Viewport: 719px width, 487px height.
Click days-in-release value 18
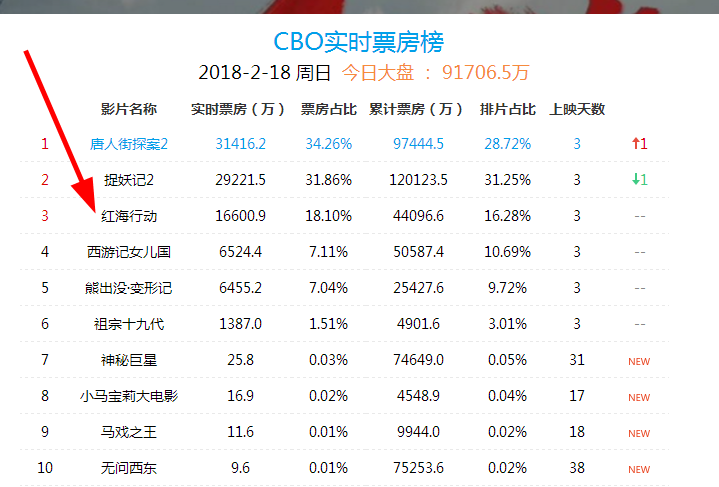click(577, 432)
